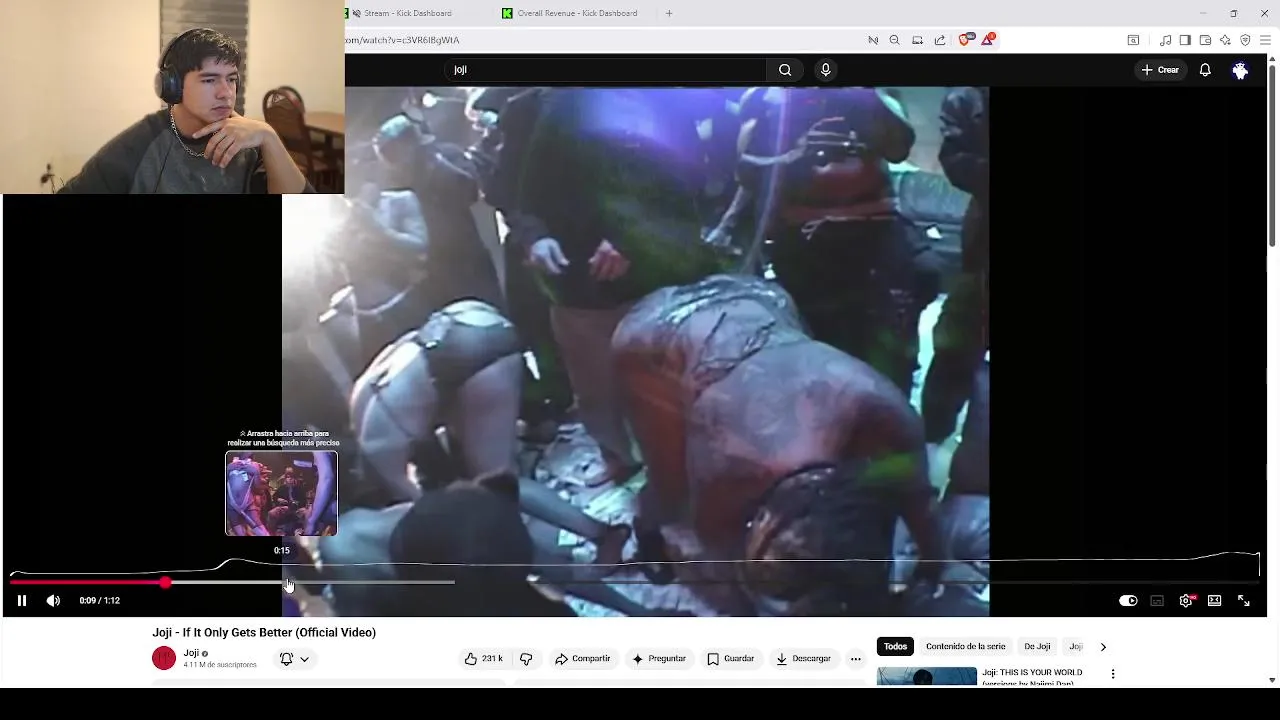Click the install-app icon in the address bar

pyautogui.click(x=917, y=40)
